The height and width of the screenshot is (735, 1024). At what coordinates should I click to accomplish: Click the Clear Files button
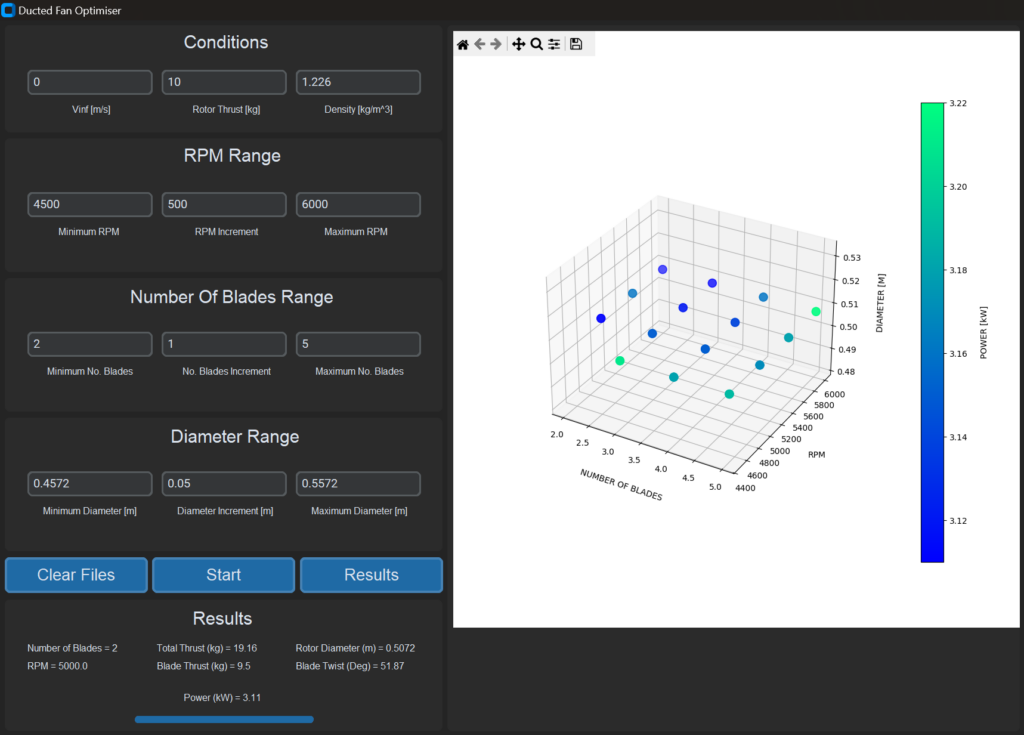(x=76, y=575)
